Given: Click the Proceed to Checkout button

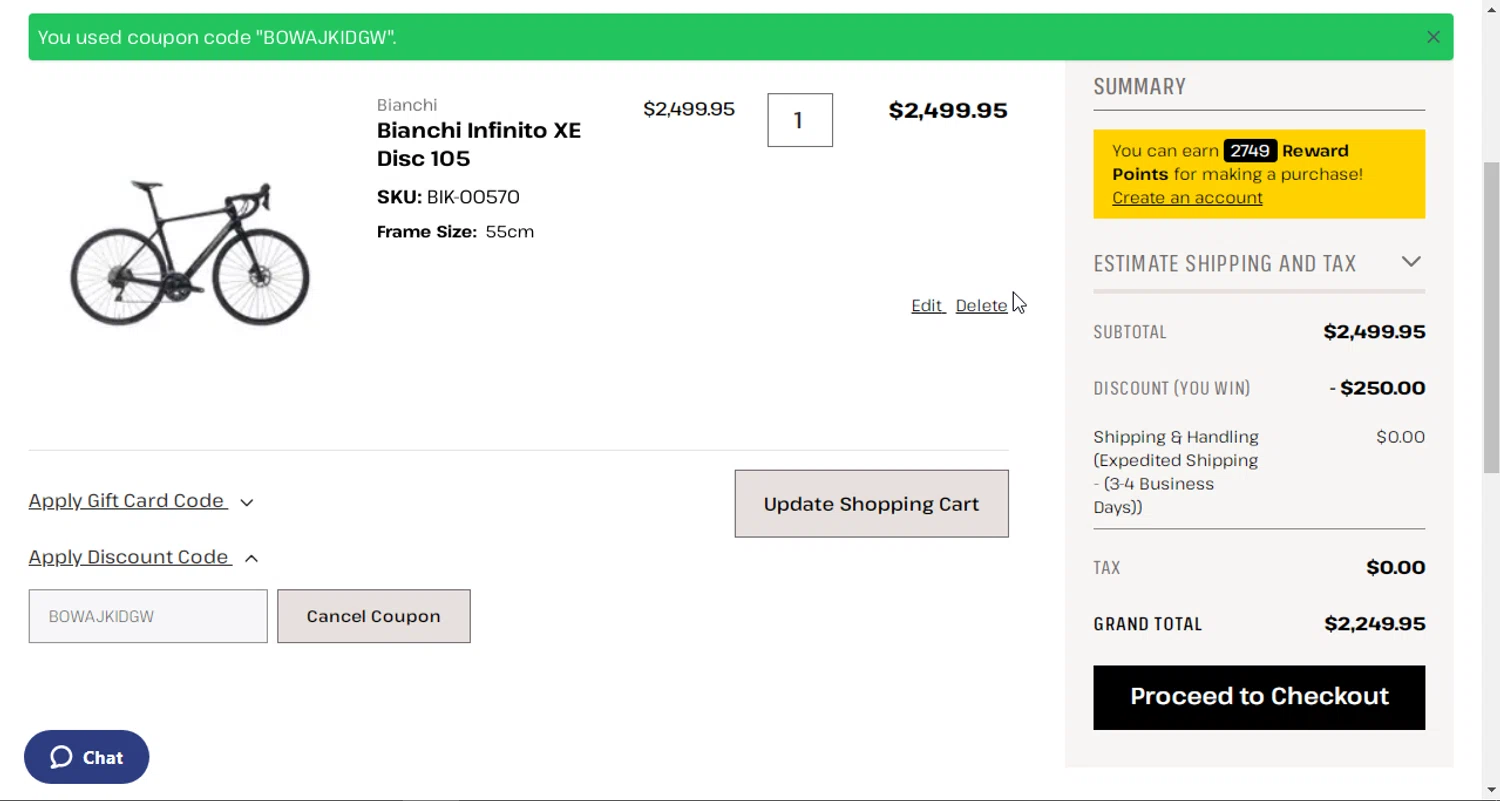Looking at the screenshot, I should 1258,697.
